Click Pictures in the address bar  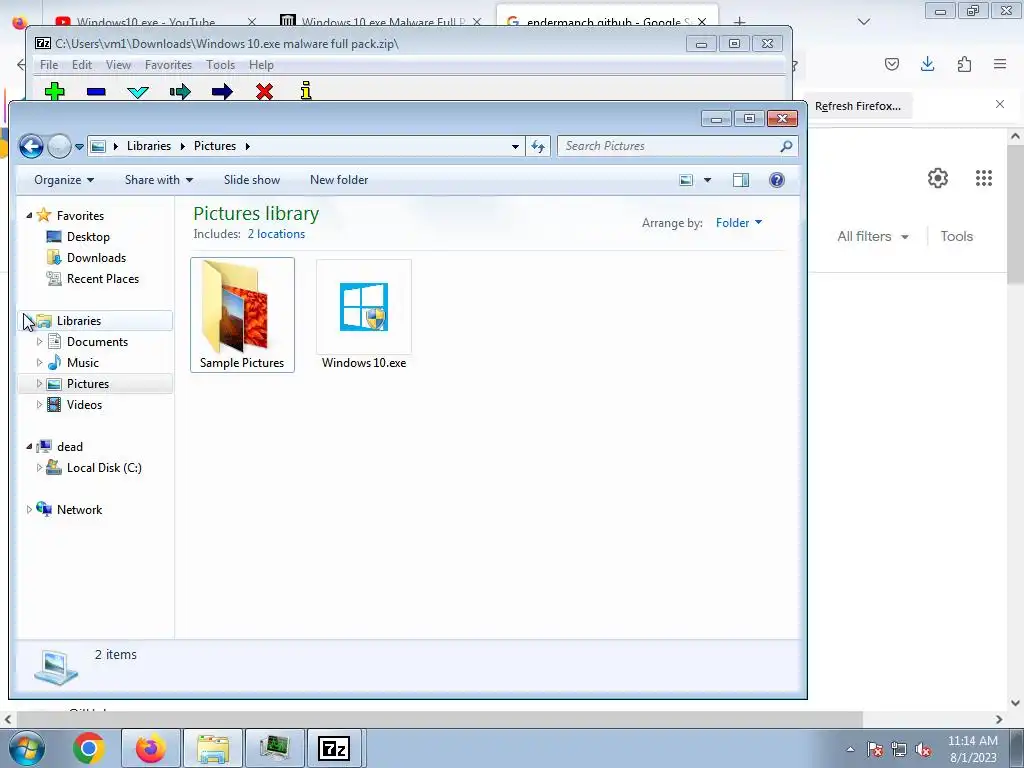pos(215,146)
